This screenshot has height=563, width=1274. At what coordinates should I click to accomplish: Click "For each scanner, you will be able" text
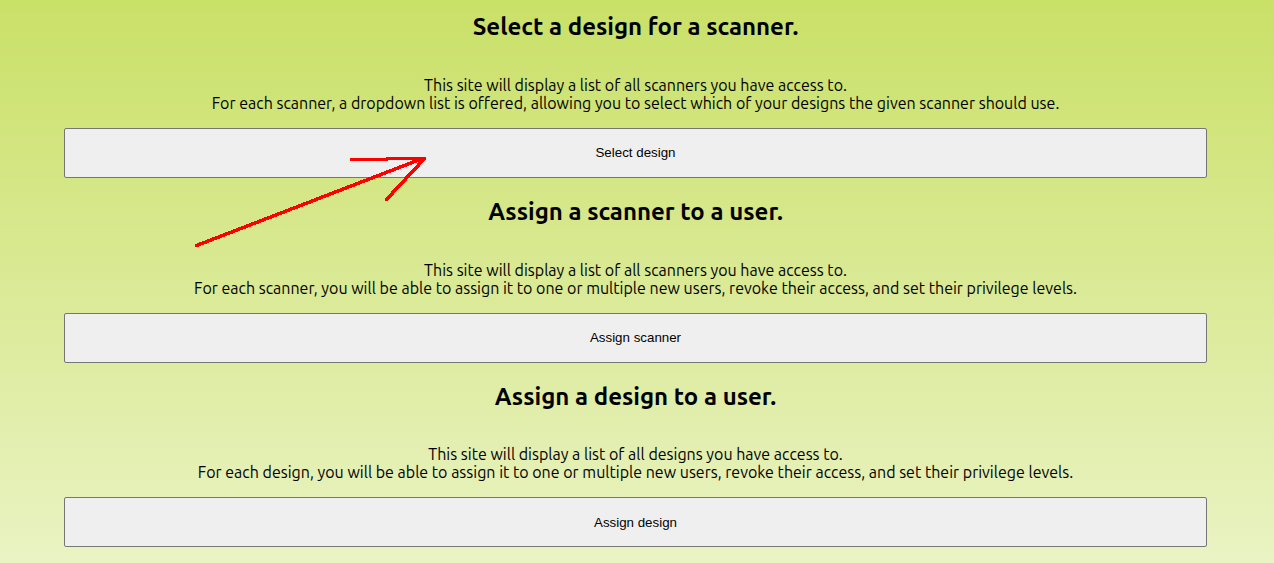click(635, 288)
